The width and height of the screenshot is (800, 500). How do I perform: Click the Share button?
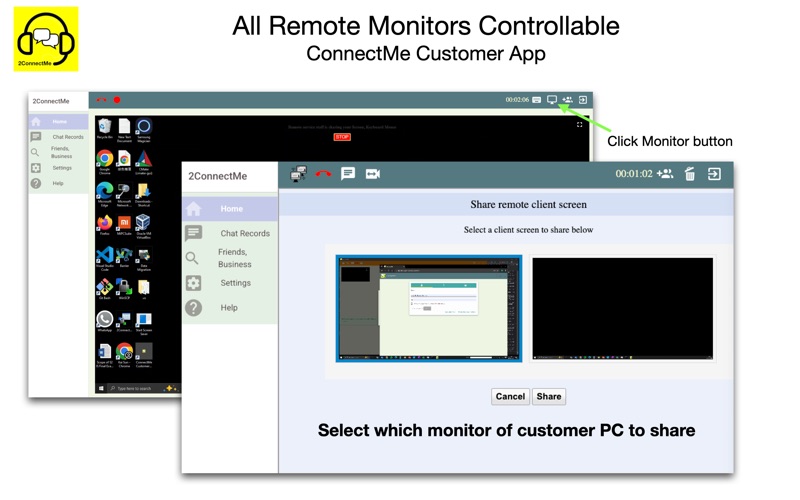549,396
